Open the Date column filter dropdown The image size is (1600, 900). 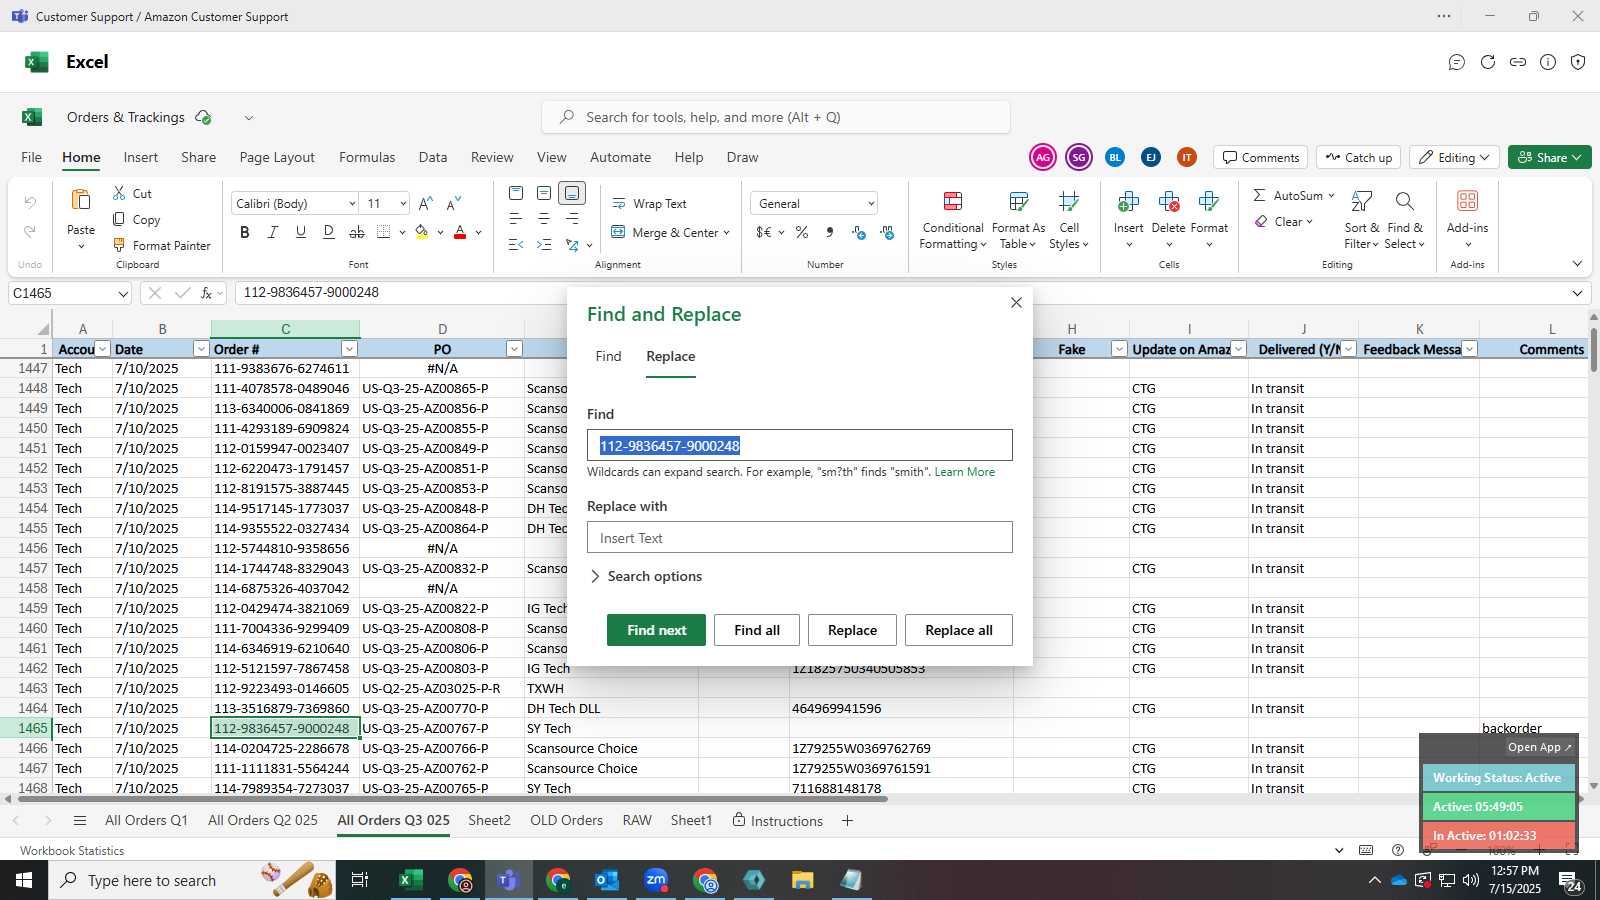[201, 349]
